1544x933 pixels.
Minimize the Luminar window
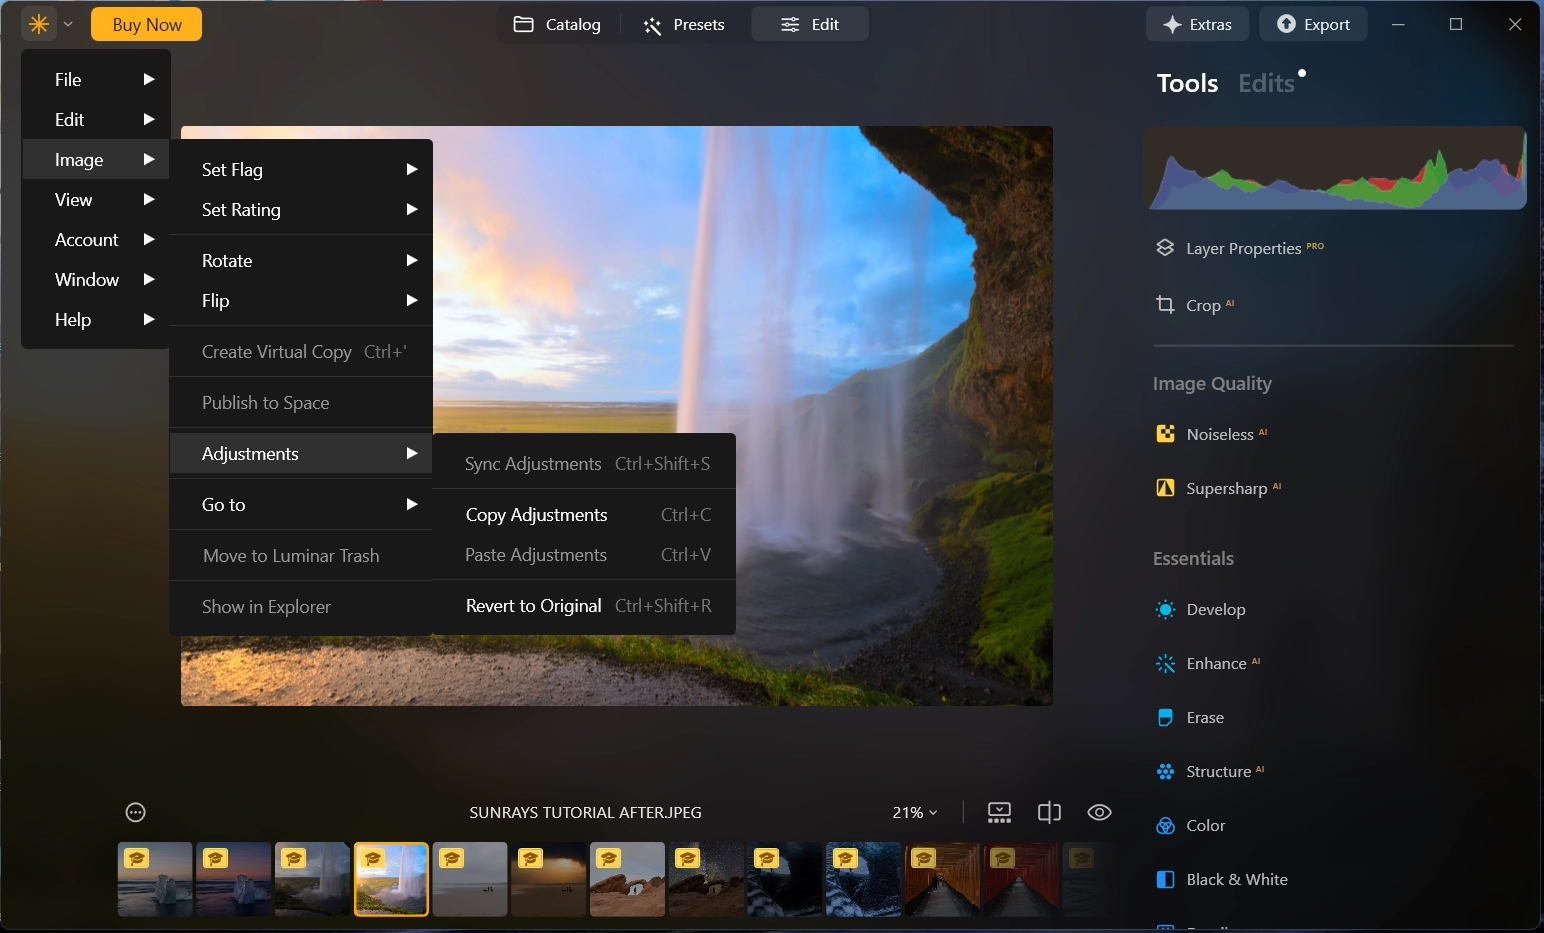point(1398,24)
